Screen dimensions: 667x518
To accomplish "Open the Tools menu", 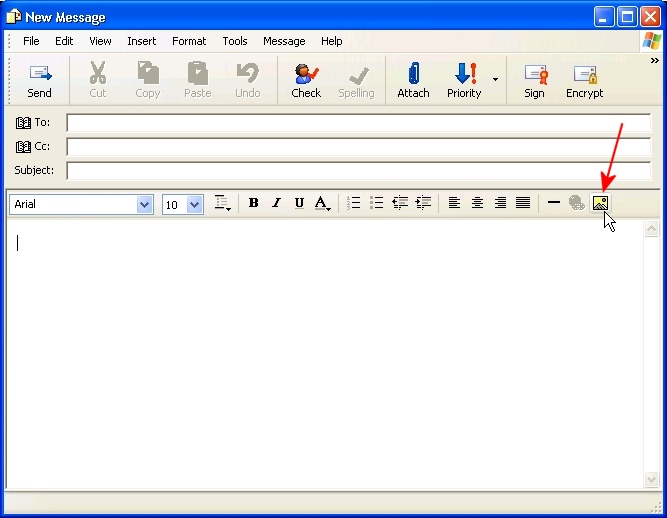I will [x=235, y=41].
